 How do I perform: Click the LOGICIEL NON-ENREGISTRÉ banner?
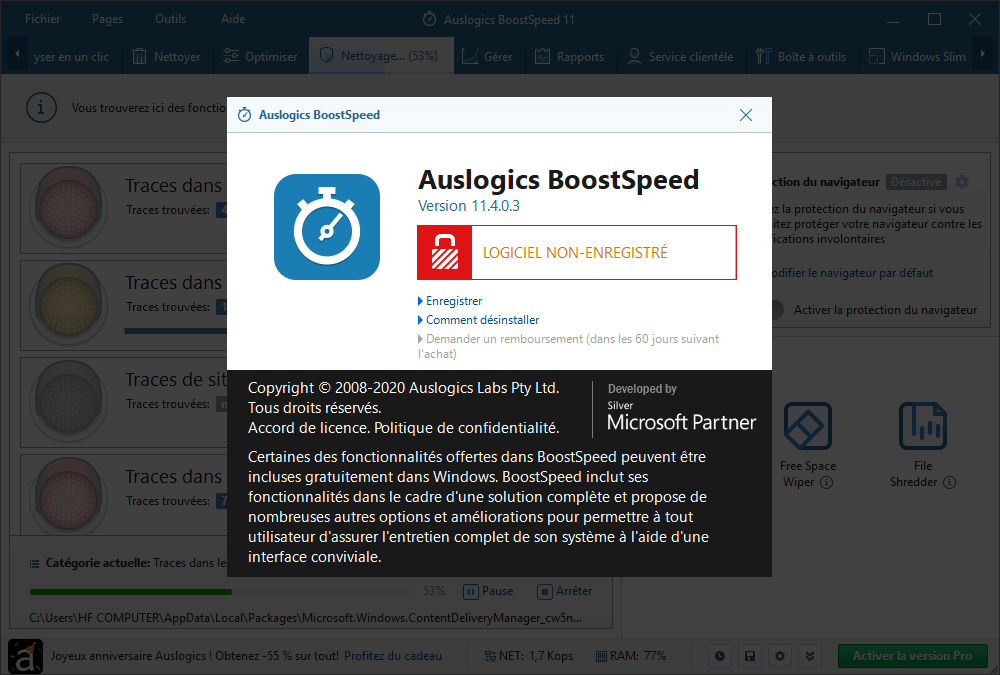coord(577,252)
